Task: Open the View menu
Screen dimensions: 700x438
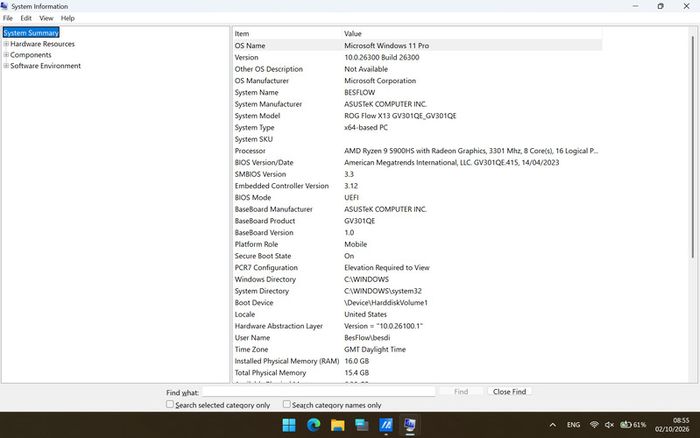Action: pyautogui.click(x=46, y=18)
